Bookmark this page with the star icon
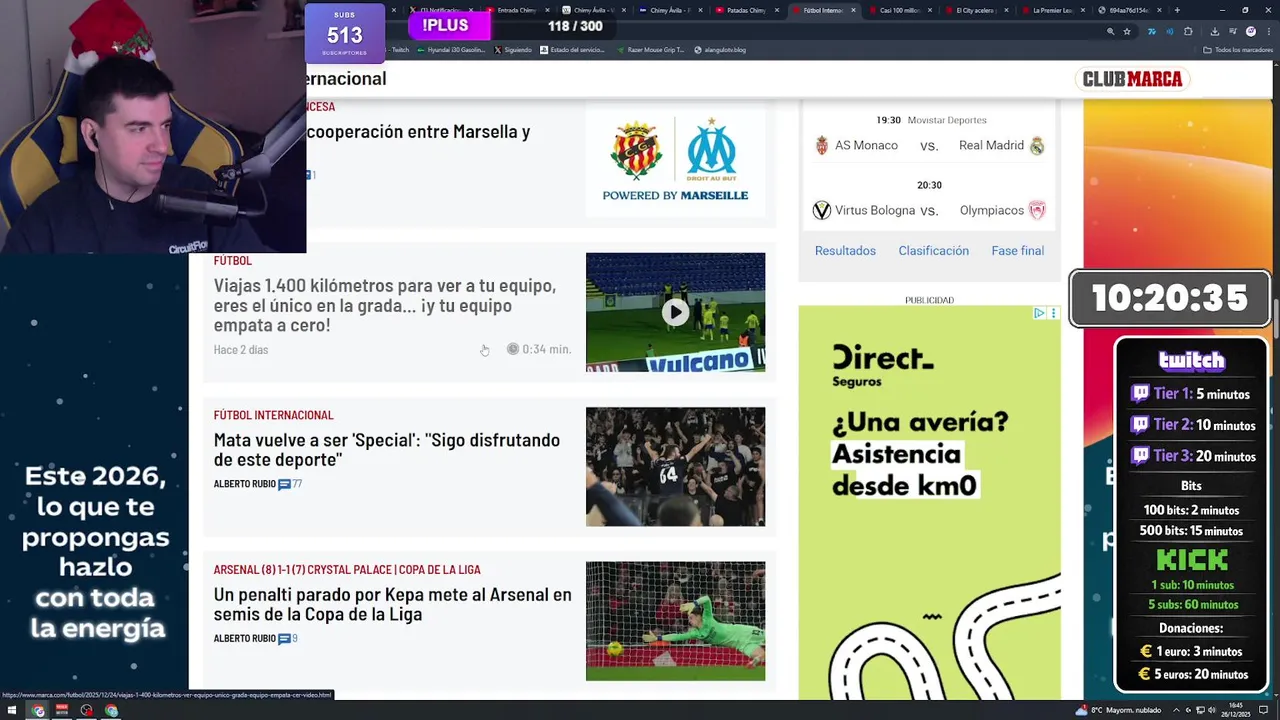 [x=1127, y=31]
